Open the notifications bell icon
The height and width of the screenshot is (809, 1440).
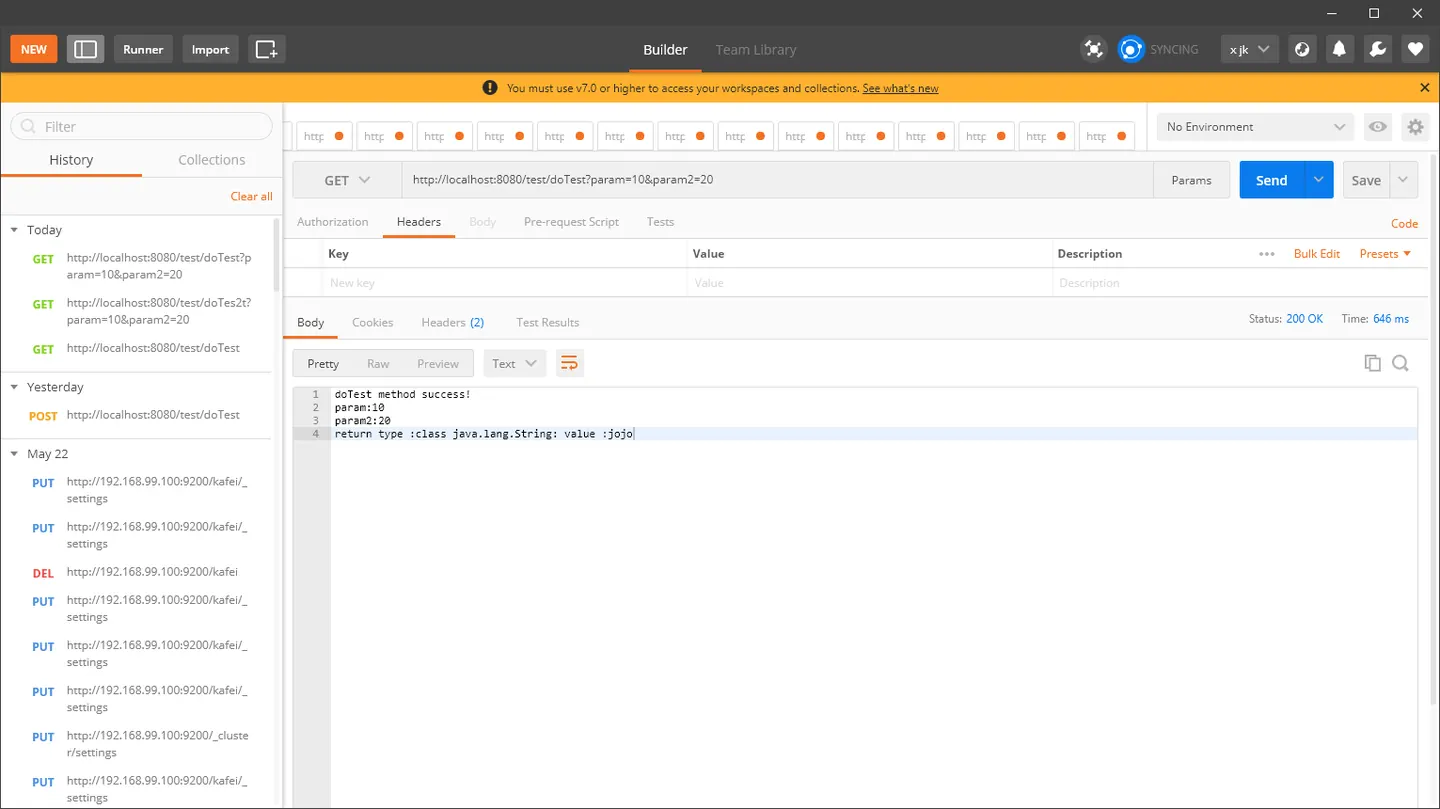tap(1339, 49)
